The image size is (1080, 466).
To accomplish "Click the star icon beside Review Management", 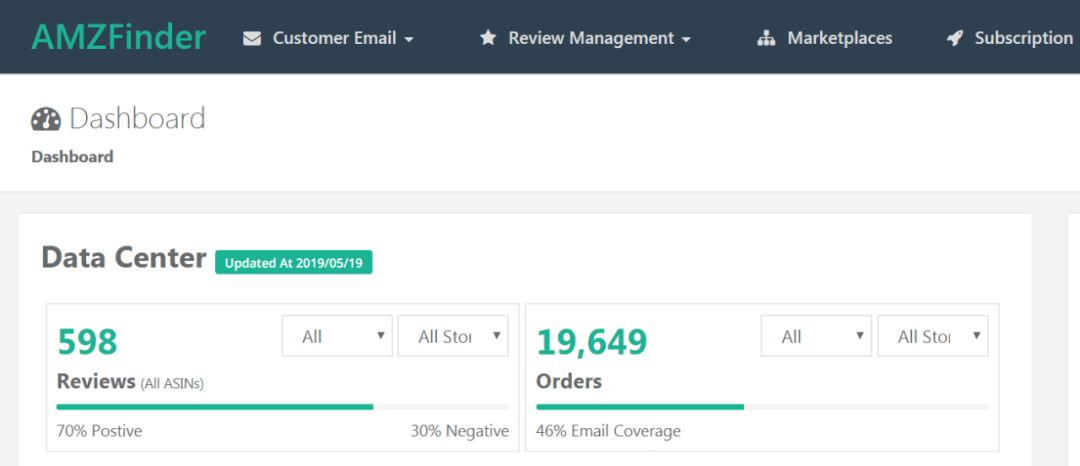I will 488,38.
